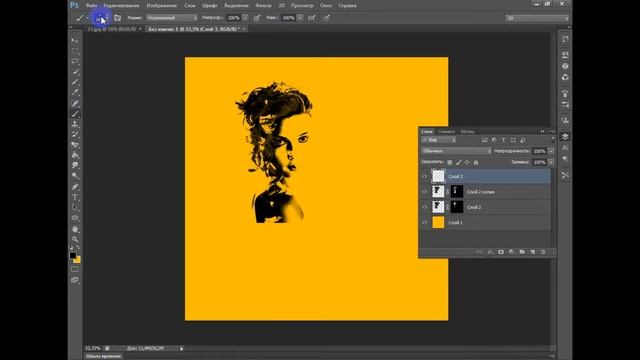The image size is (640, 360).
Task: Click the screen mode icon in toolbox
Action: point(75,280)
